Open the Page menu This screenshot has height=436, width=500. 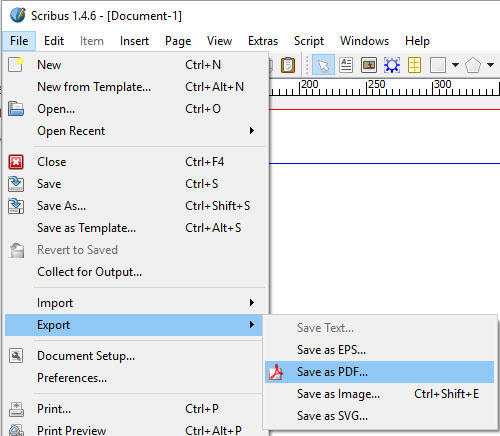178,41
